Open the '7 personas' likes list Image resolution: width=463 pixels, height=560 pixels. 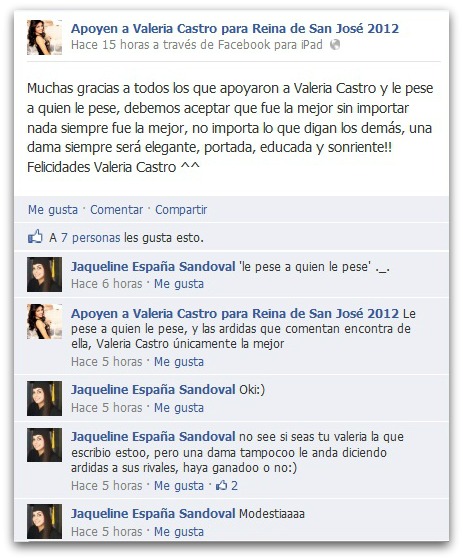pyautogui.click(x=90, y=238)
